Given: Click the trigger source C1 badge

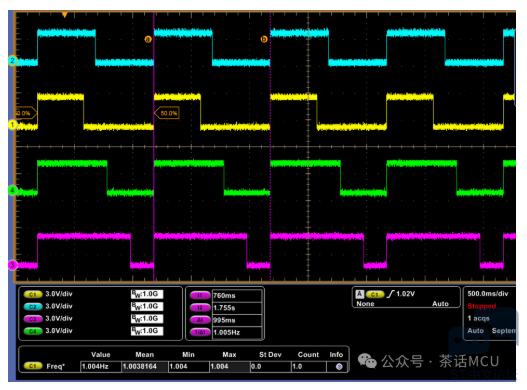Looking at the screenshot, I should point(375,295).
